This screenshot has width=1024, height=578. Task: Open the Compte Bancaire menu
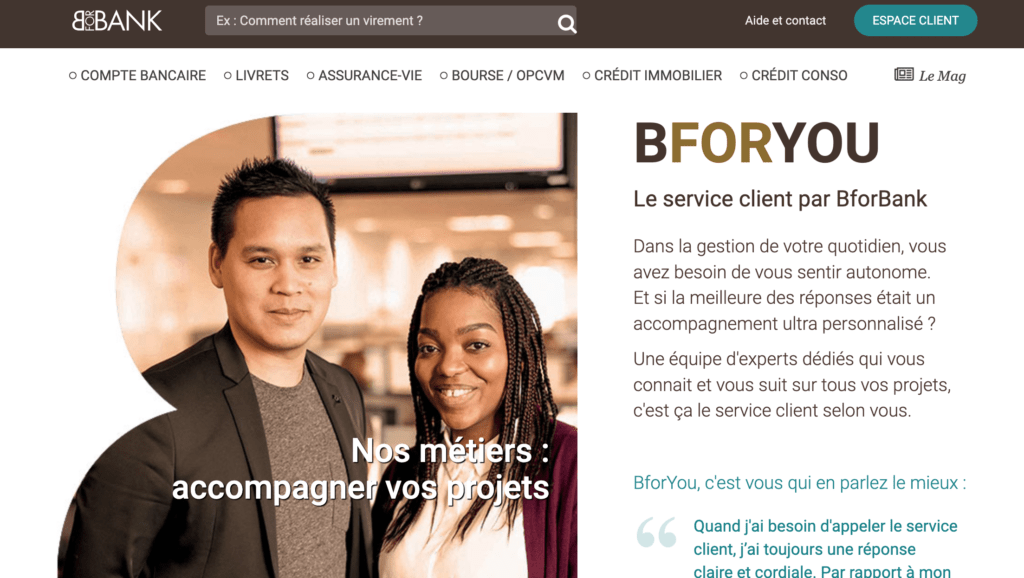(x=143, y=76)
